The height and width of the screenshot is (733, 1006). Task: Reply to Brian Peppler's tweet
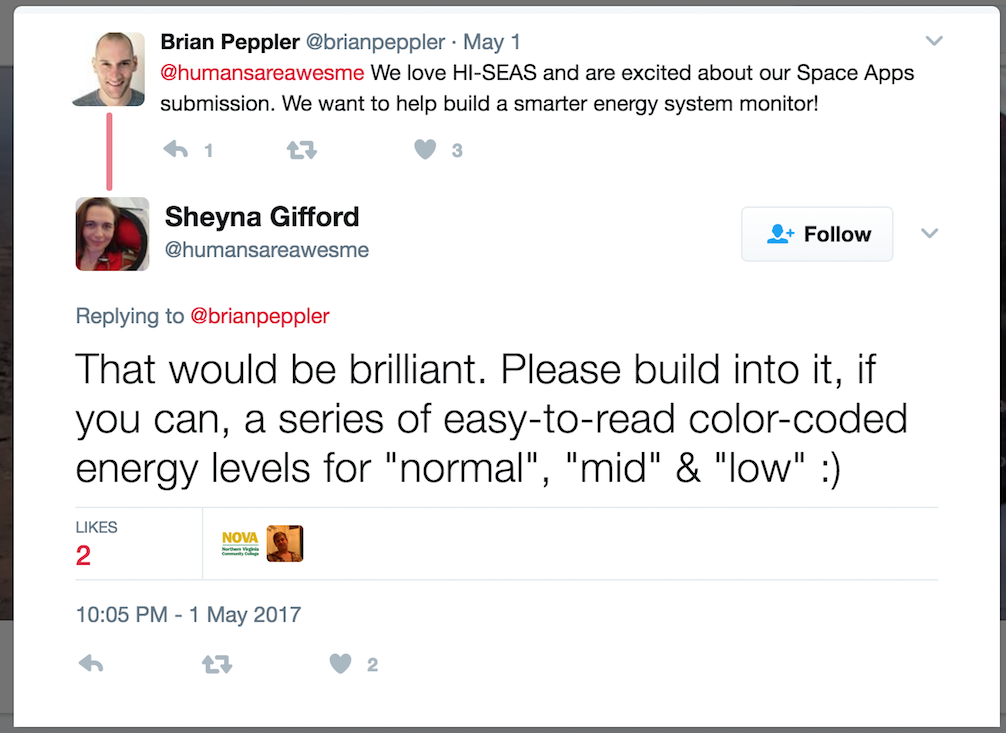click(x=176, y=150)
